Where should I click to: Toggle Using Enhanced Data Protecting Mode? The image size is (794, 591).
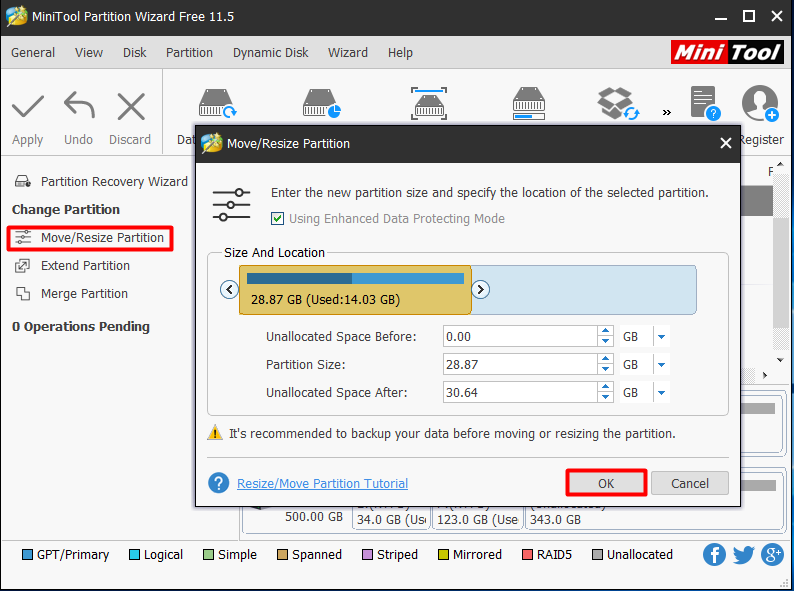point(277,219)
